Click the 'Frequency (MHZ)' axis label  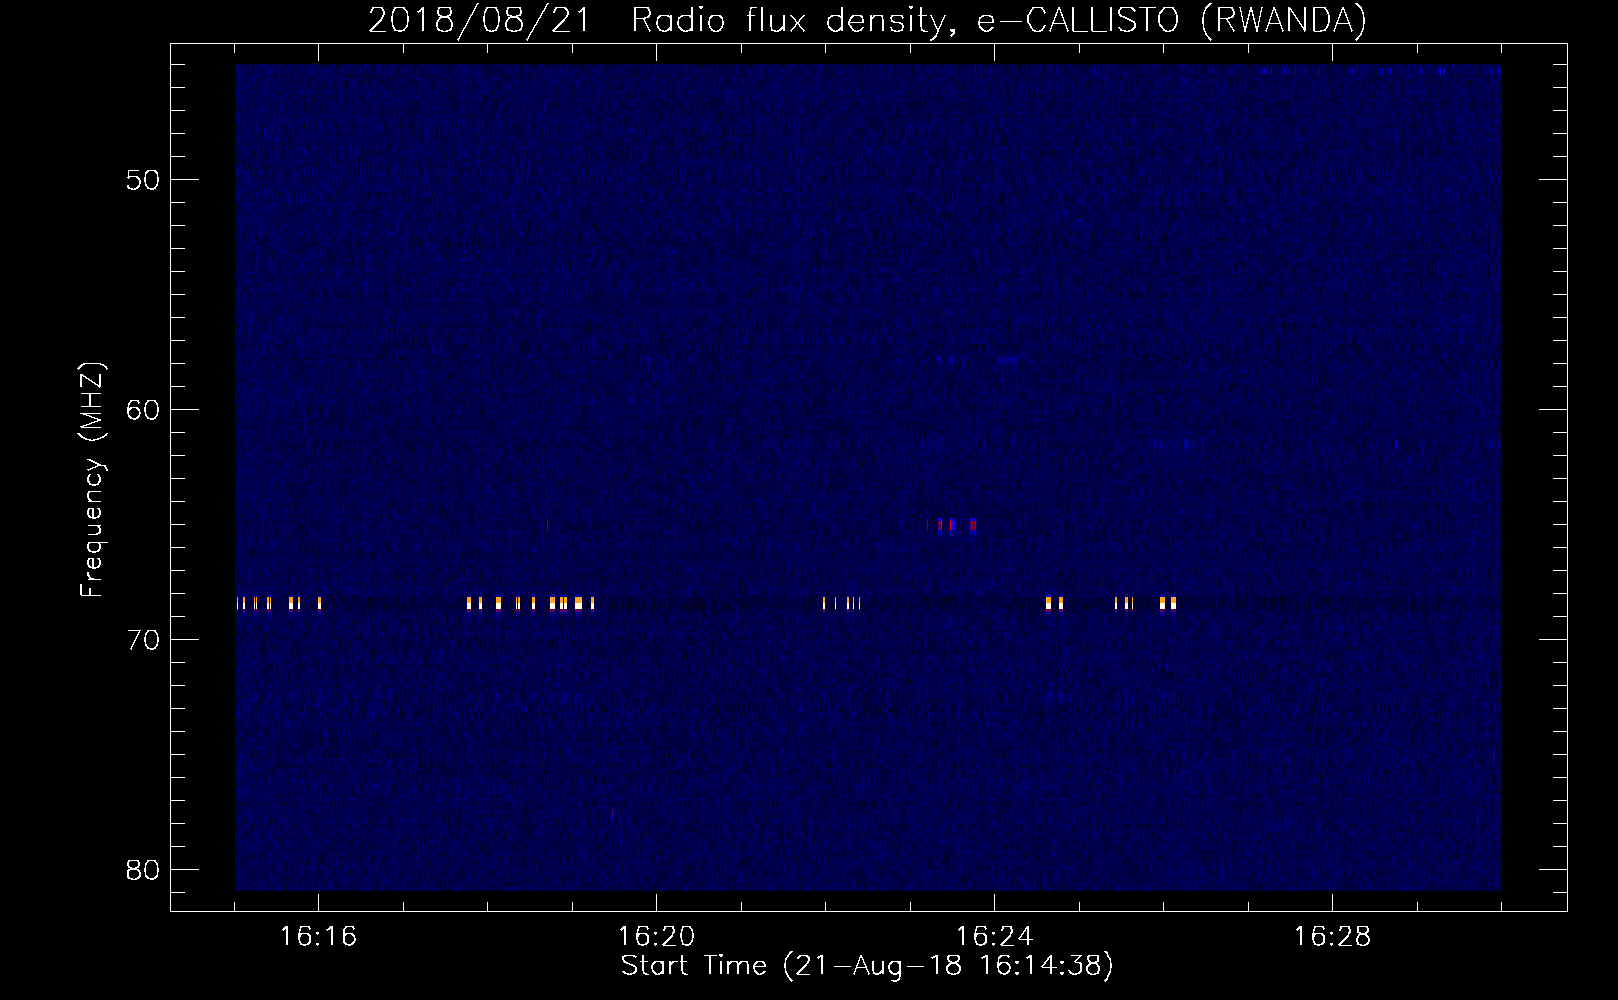91,480
